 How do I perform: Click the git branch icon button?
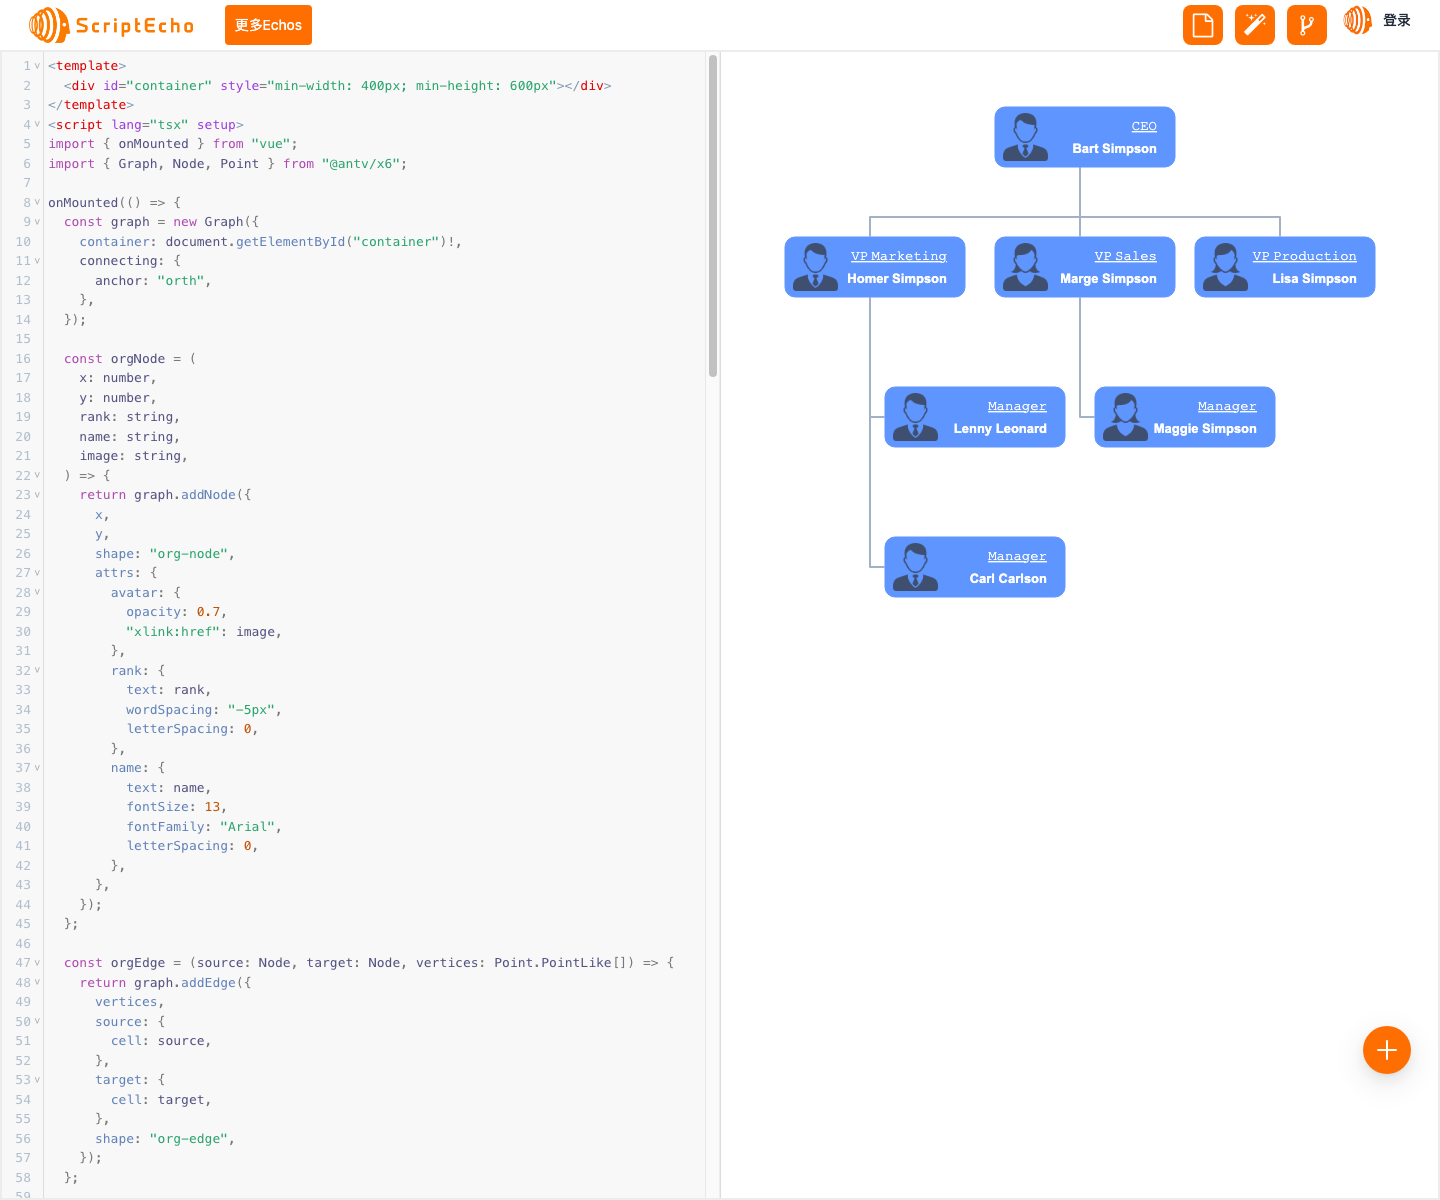coord(1307,25)
